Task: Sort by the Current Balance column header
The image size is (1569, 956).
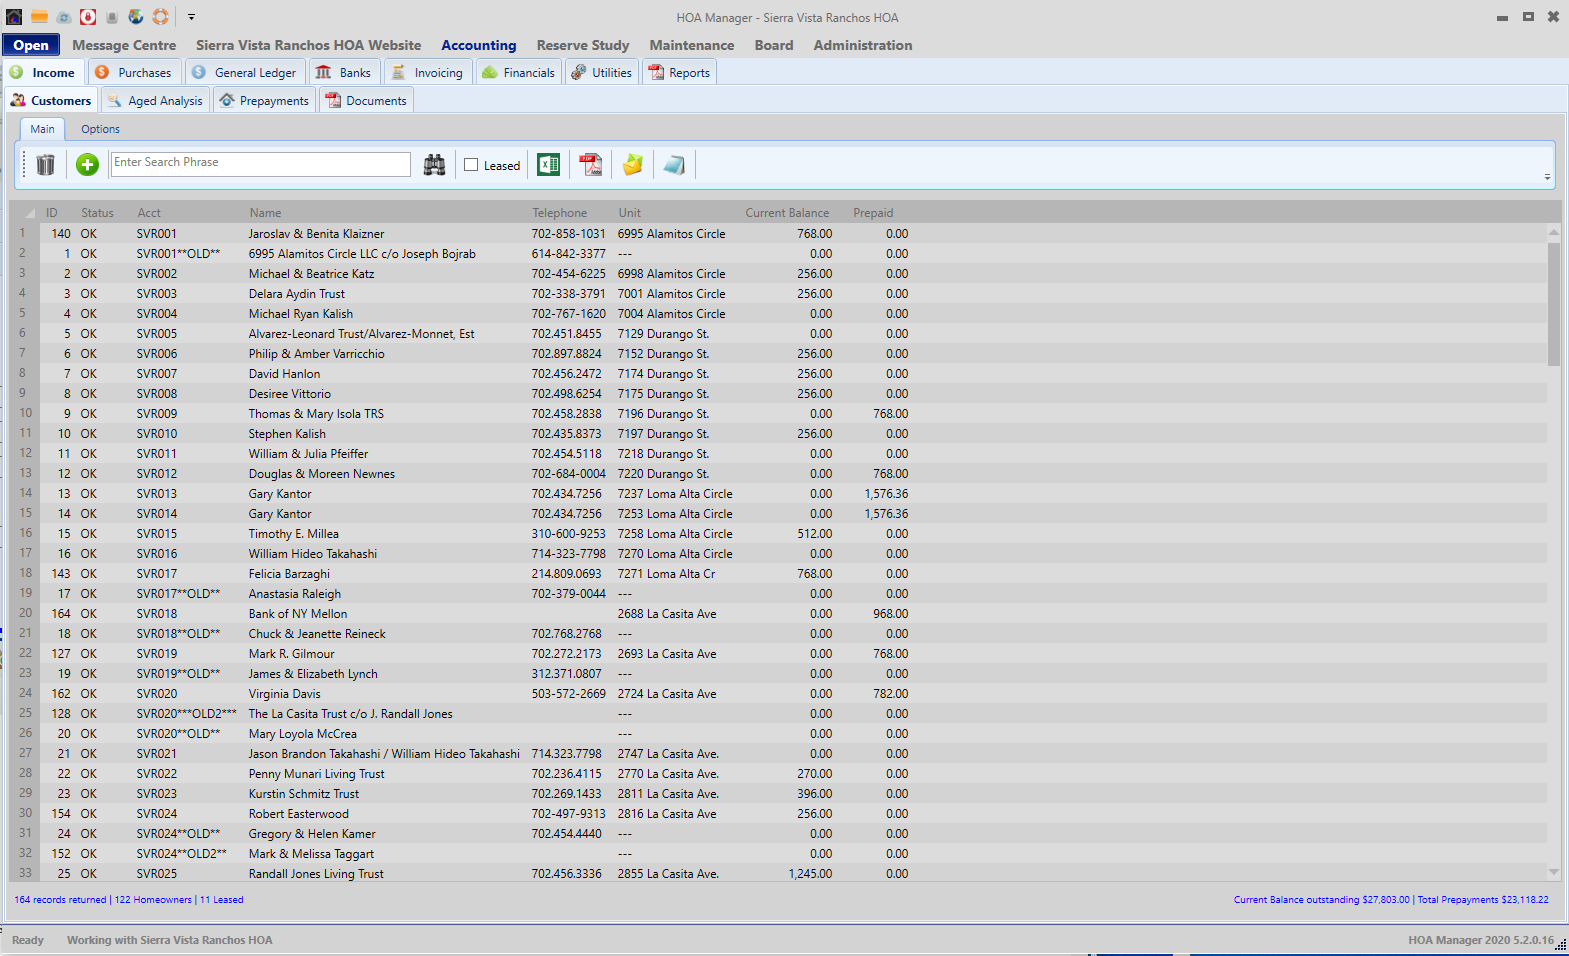Action: point(786,213)
